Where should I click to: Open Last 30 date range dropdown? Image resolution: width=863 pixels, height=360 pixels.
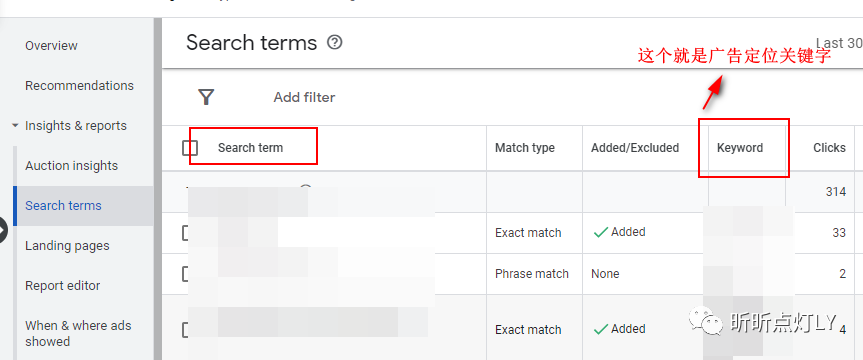839,43
